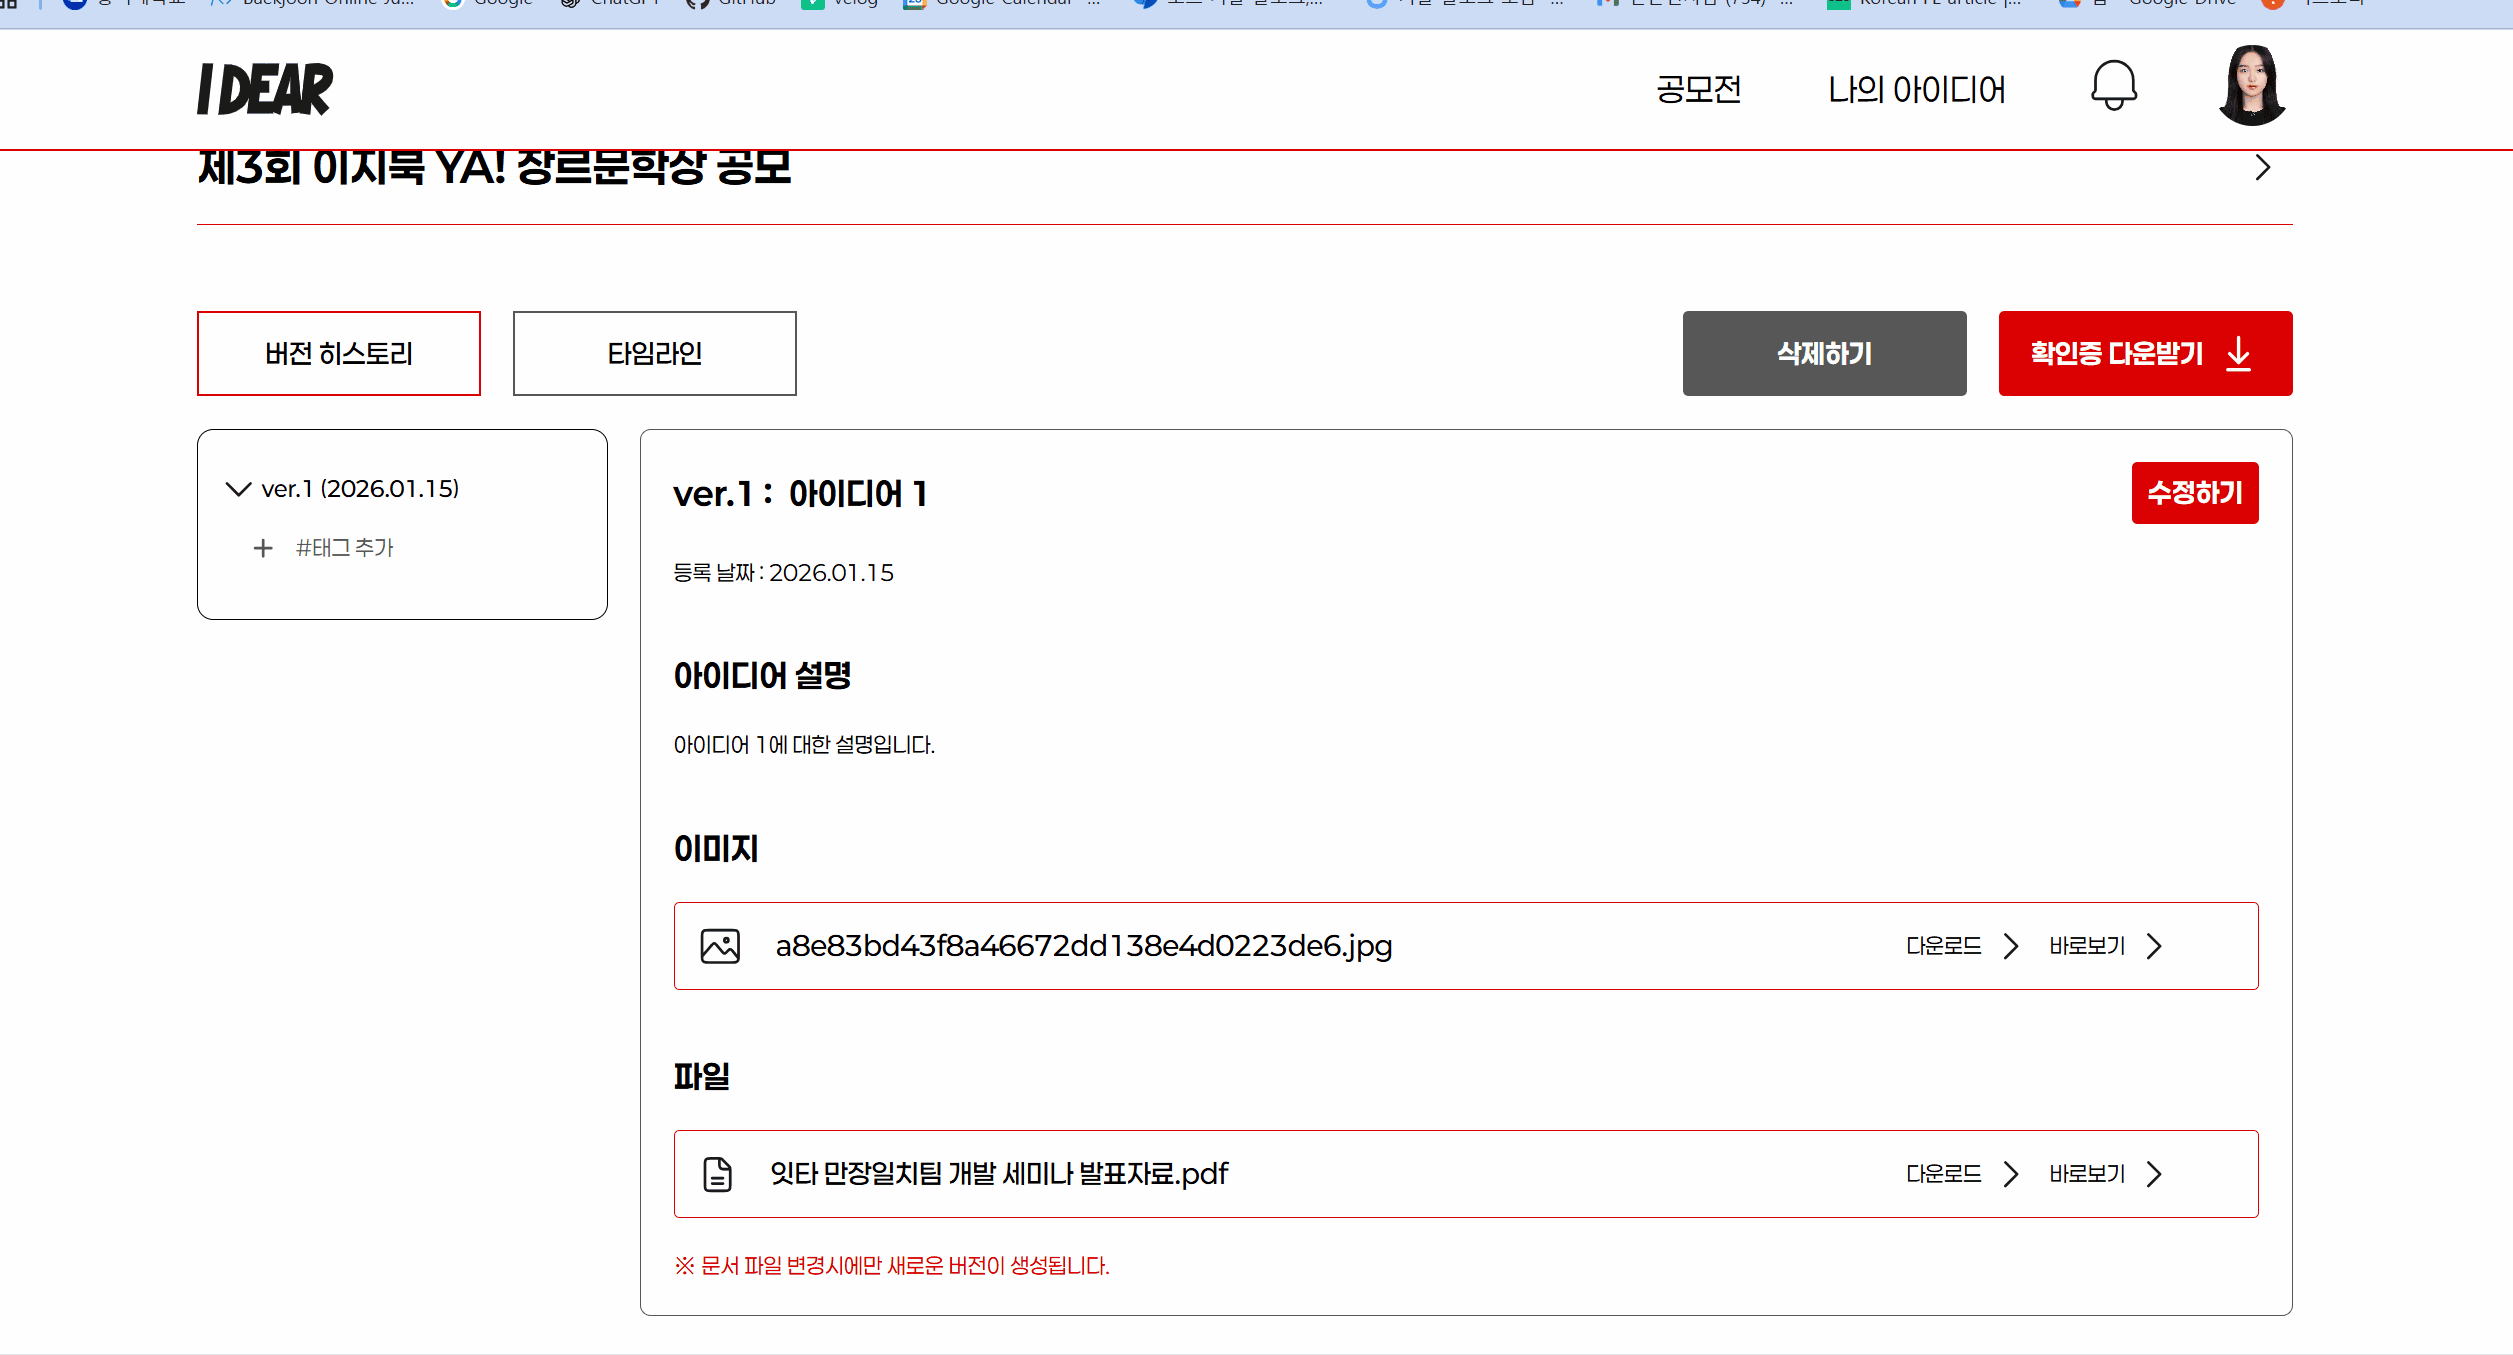Open the 공모전 menu
Screen dimensions: 2513x1355
tap(1698, 89)
